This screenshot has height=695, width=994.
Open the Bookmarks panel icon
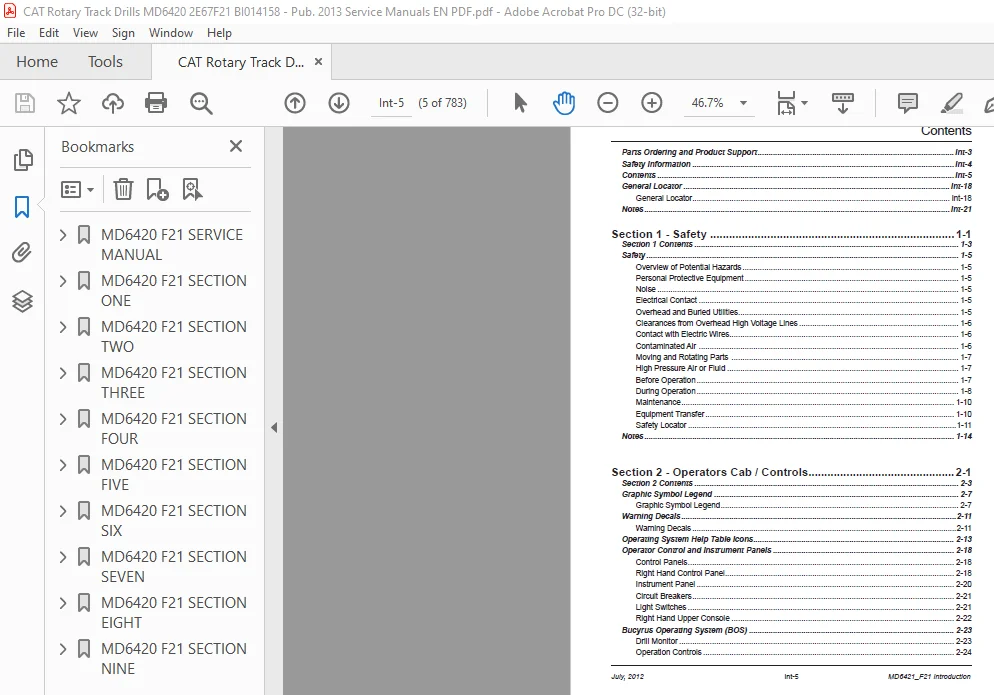tap(22, 207)
